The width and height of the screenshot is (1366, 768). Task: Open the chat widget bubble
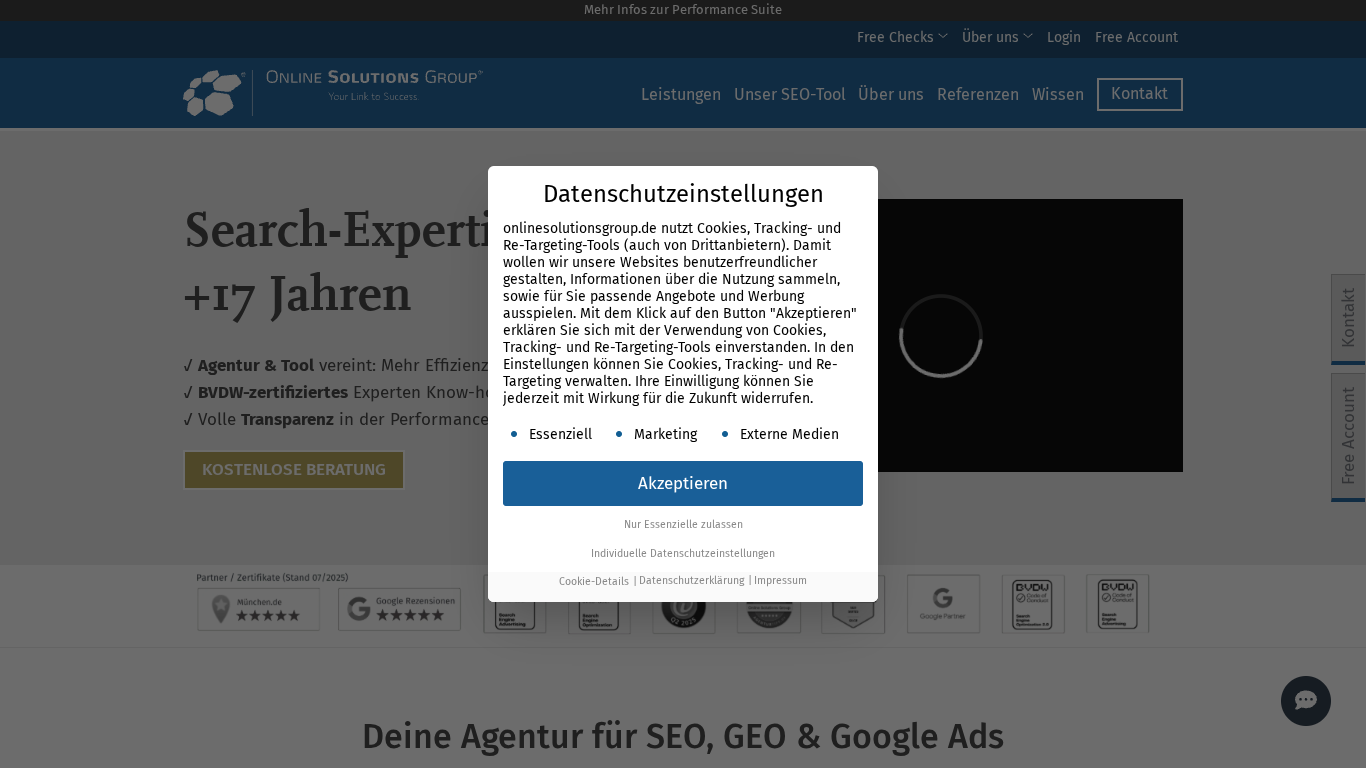click(1305, 700)
